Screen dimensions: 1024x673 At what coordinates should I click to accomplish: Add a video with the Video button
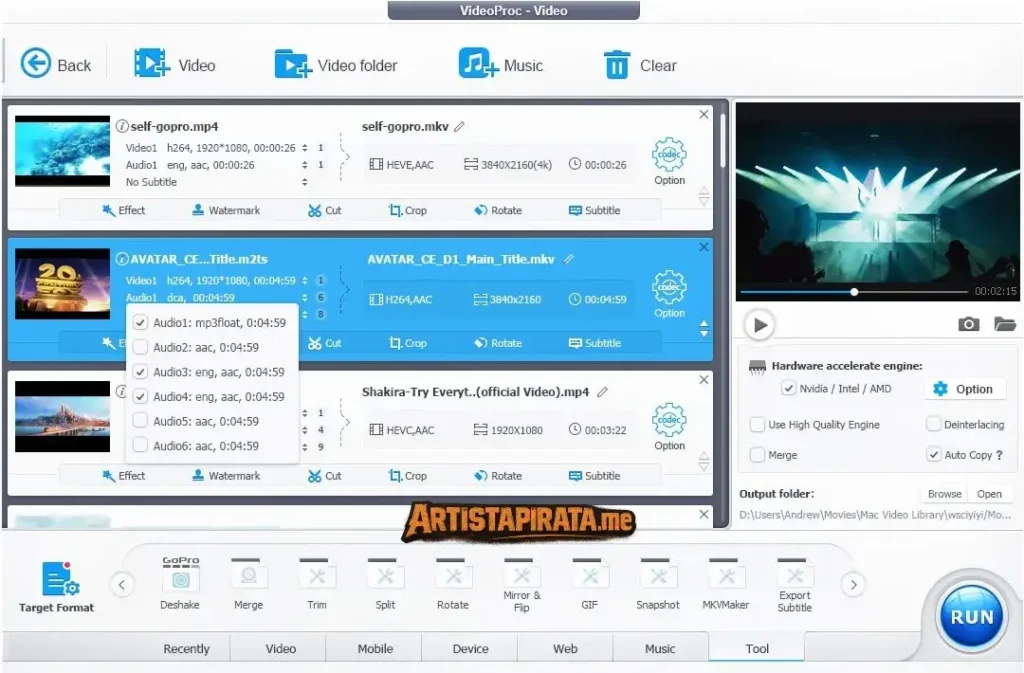176,64
